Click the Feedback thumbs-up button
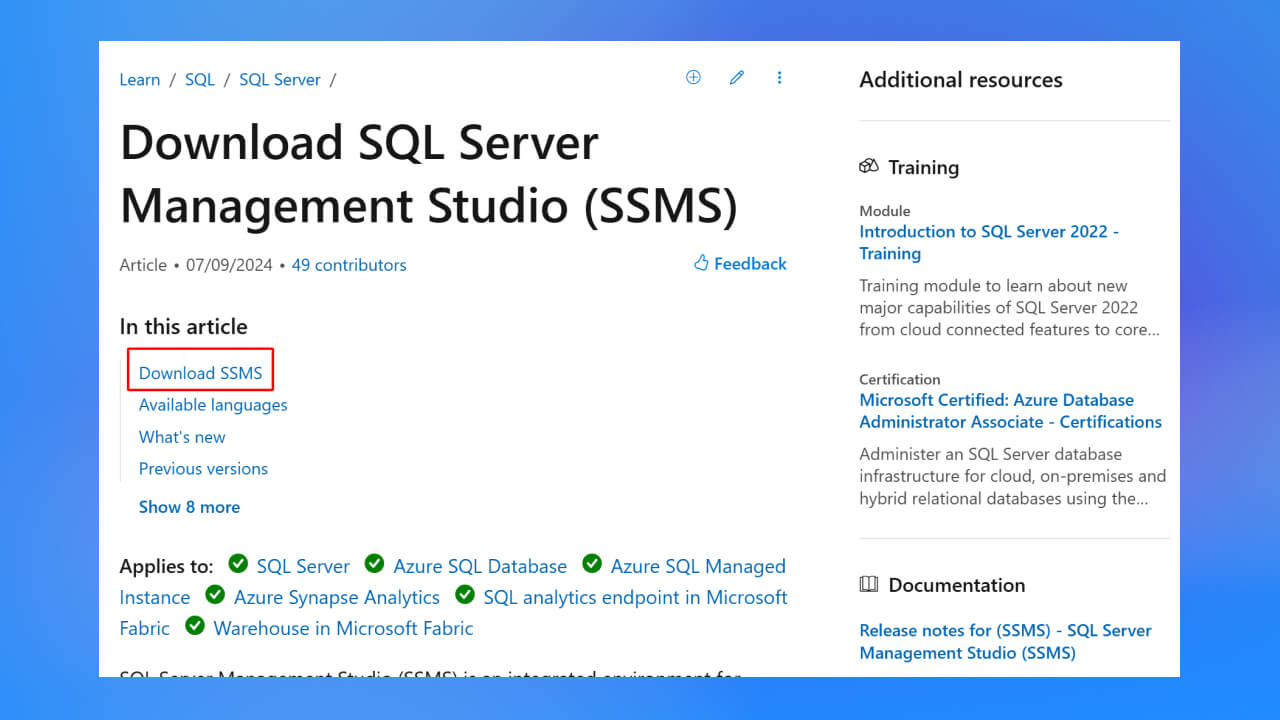 click(x=740, y=264)
